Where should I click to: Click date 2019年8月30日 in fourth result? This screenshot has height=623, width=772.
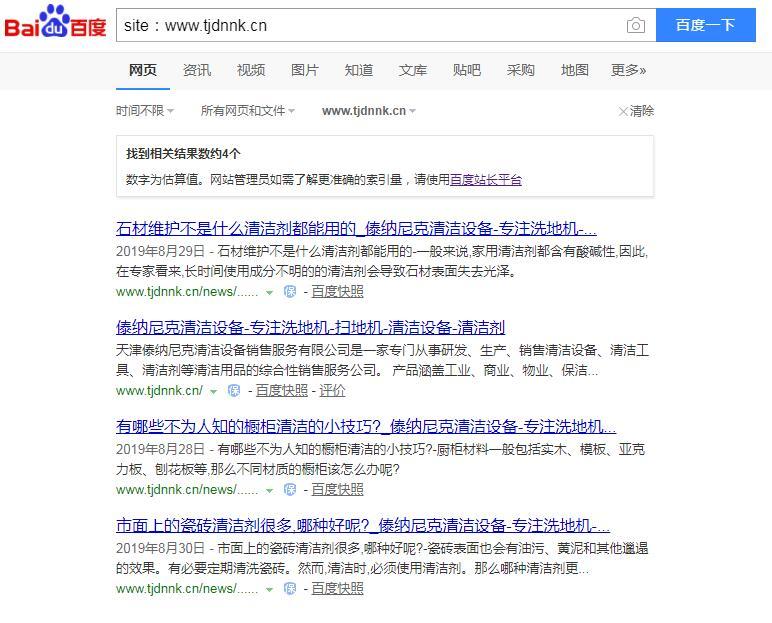161,548
